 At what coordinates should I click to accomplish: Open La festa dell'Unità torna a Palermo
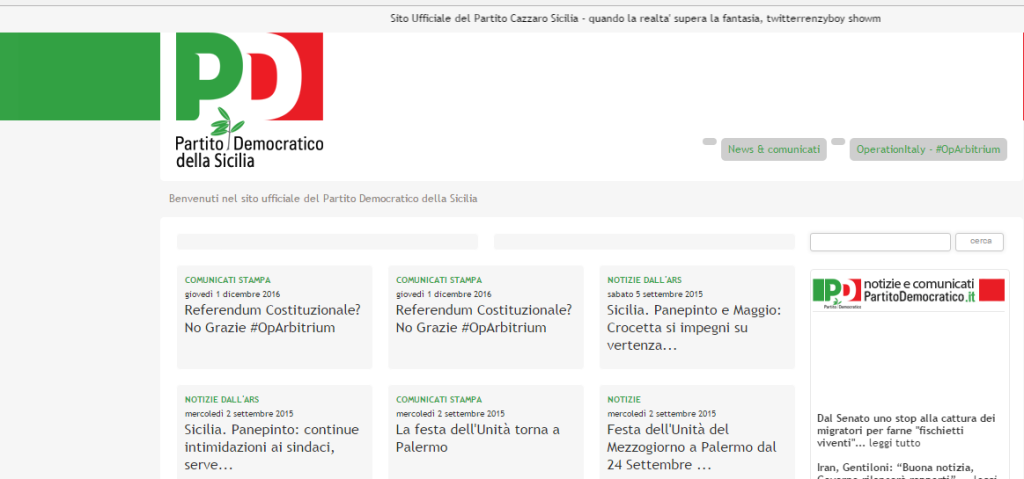477,438
